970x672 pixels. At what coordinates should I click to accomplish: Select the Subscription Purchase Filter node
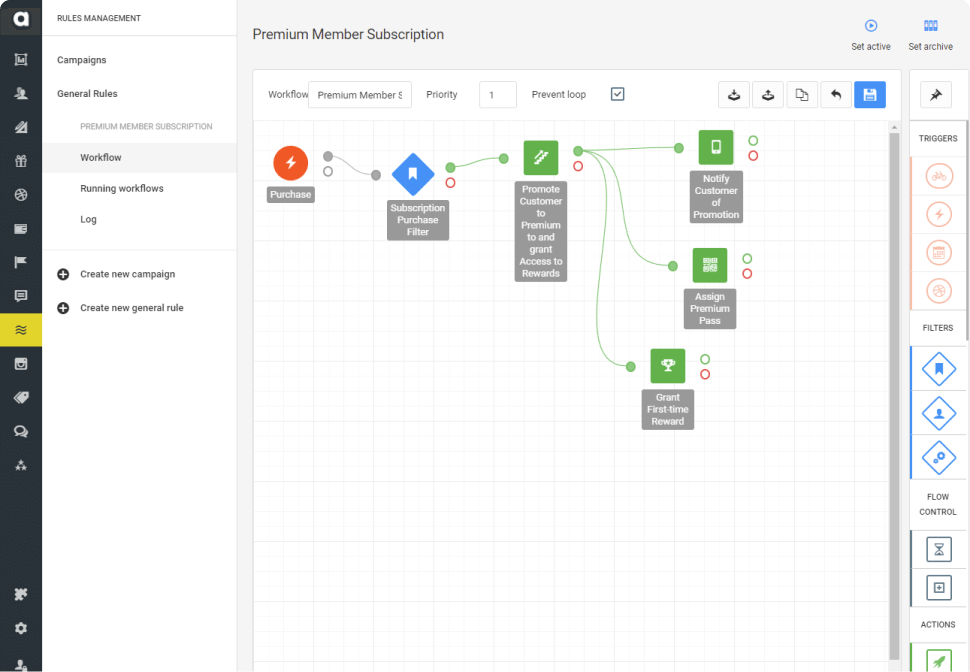pyautogui.click(x=413, y=174)
